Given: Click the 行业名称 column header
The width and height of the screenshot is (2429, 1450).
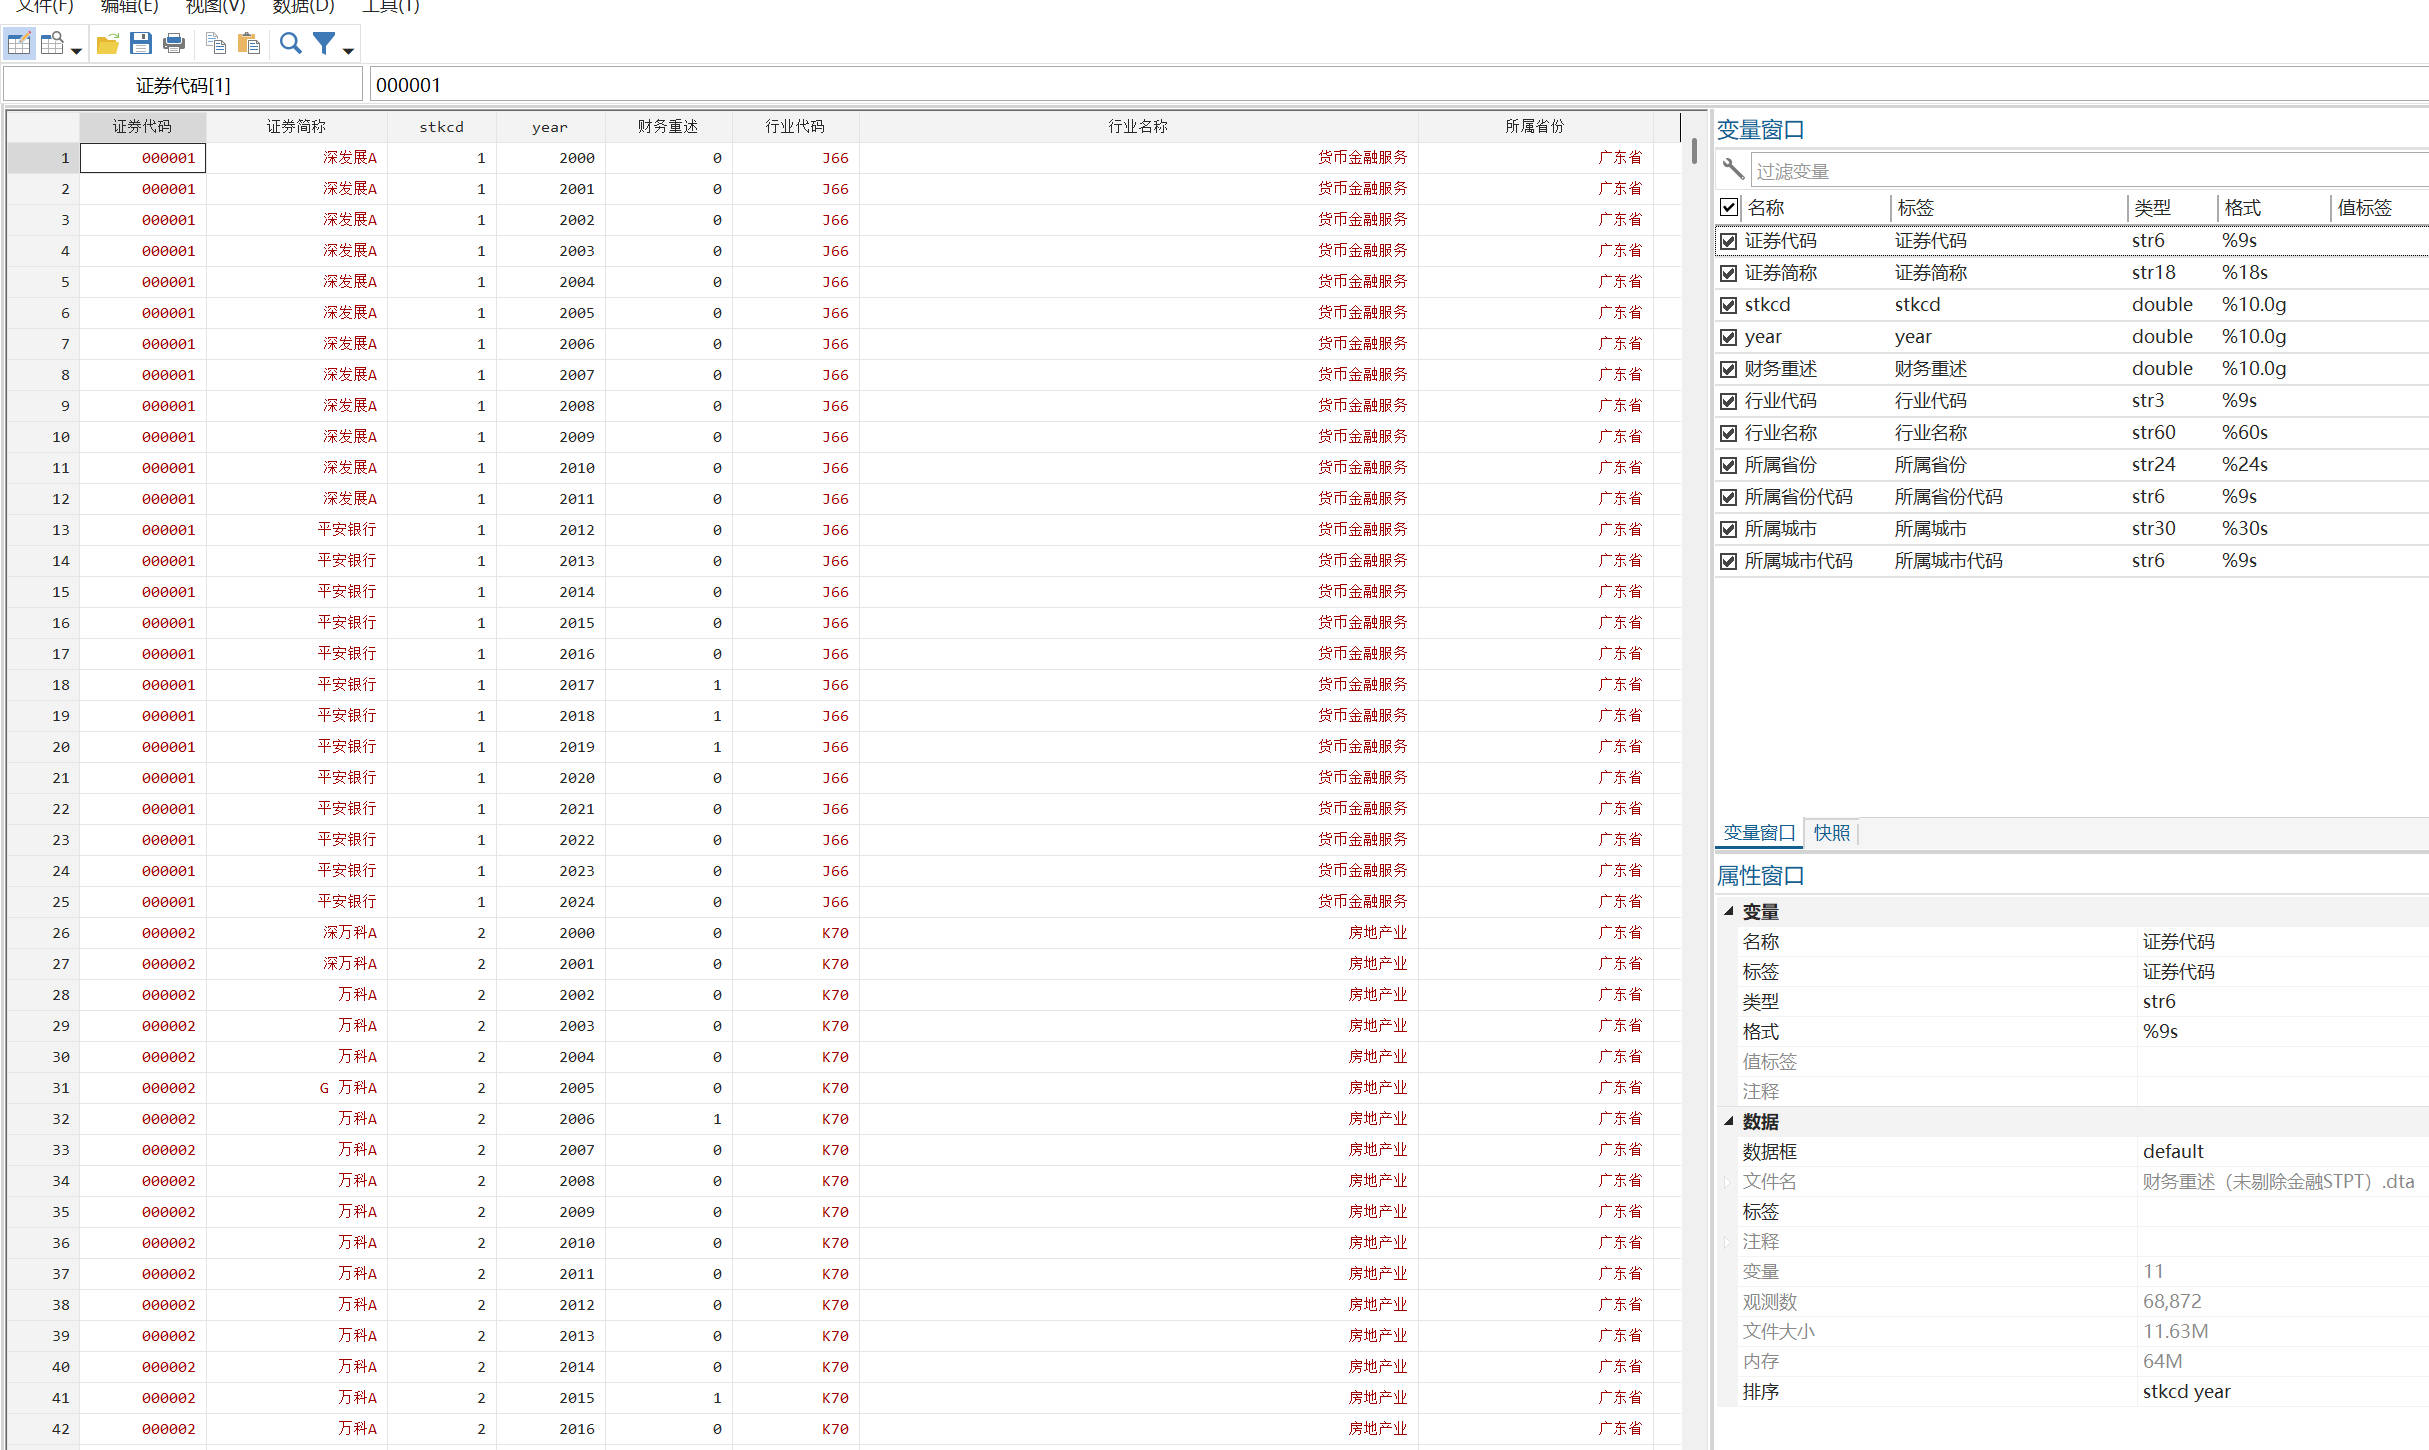Looking at the screenshot, I should 1137,126.
